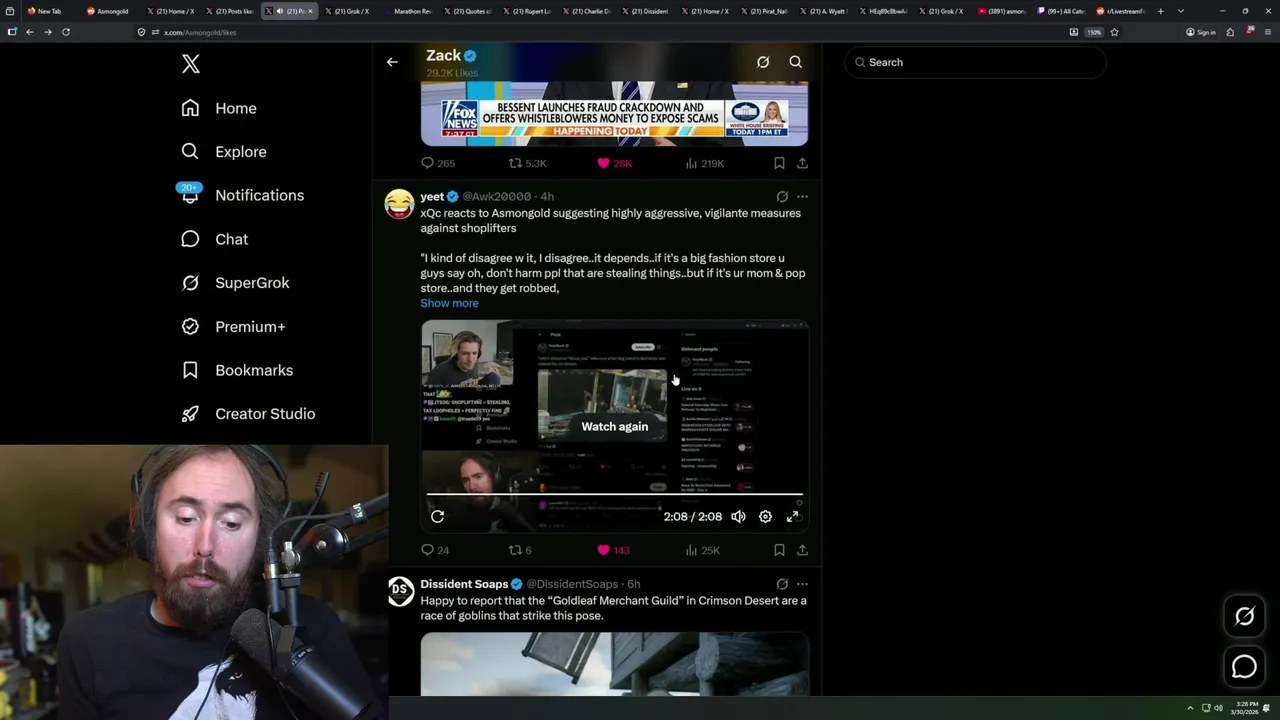Viewport: 1280px width, 720px height.
Task: Bookmark this page with the star
Action: click(x=1114, y=32)
